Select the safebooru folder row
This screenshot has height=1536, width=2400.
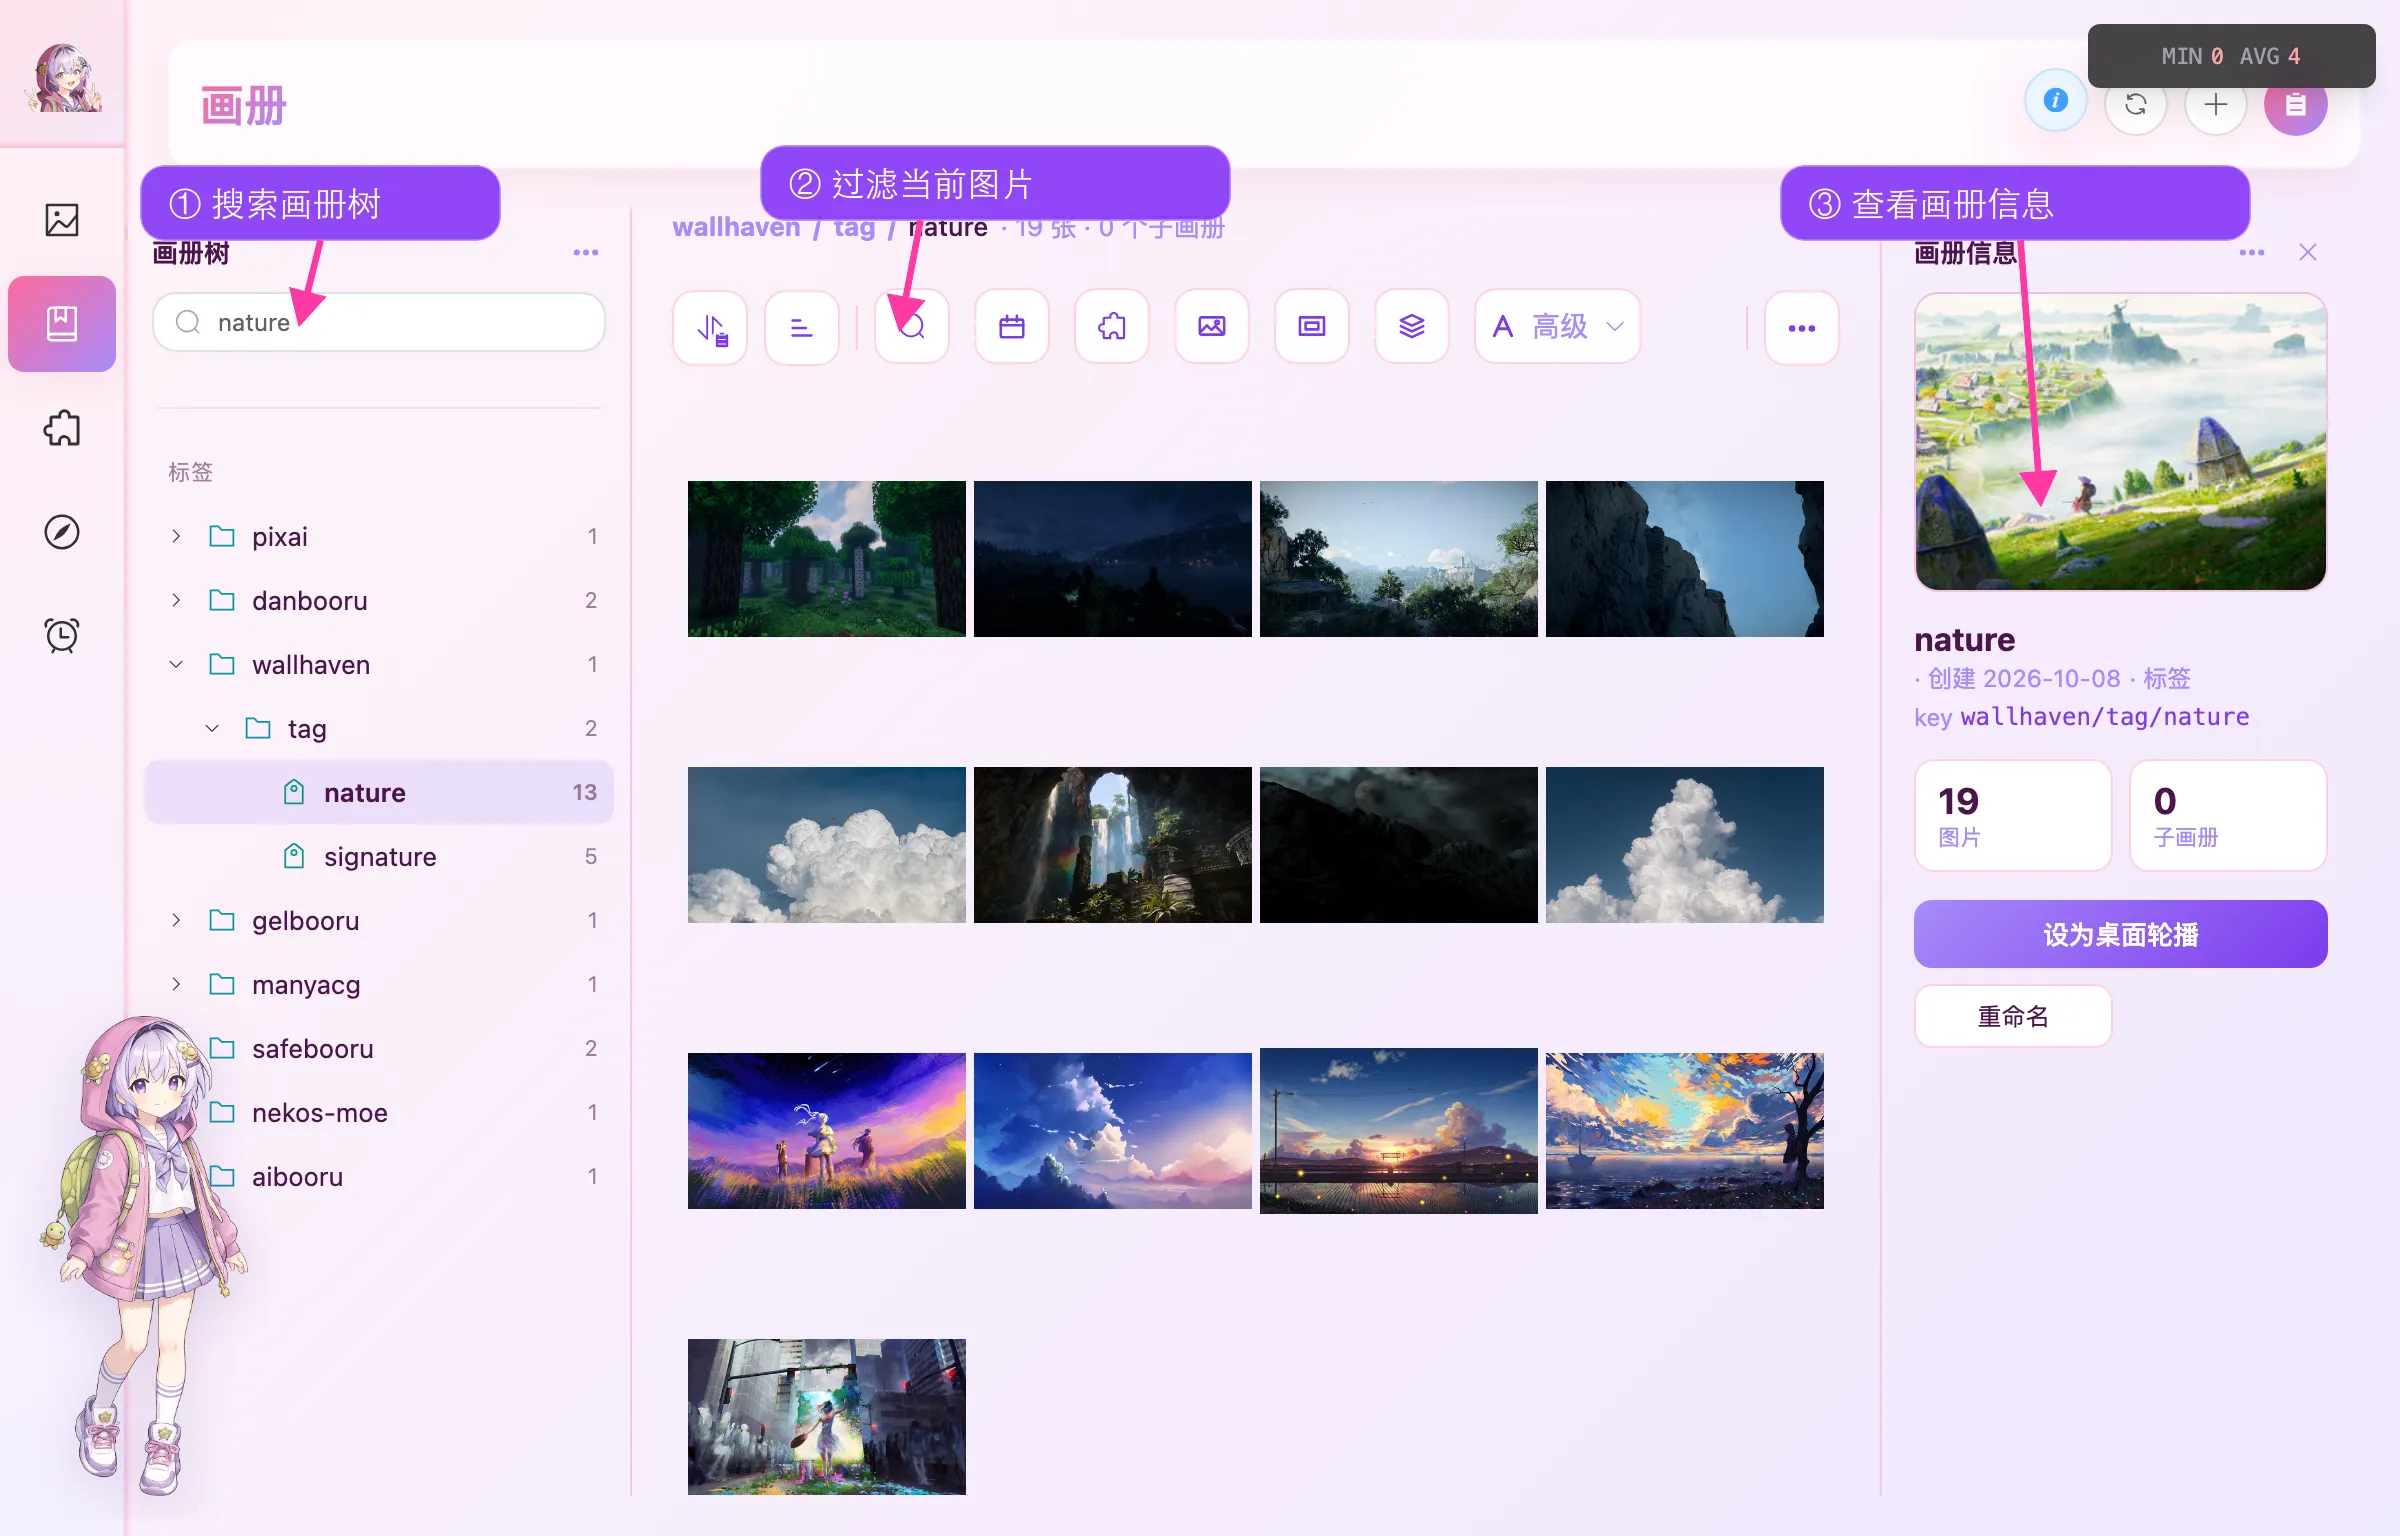click(379, 1049)
